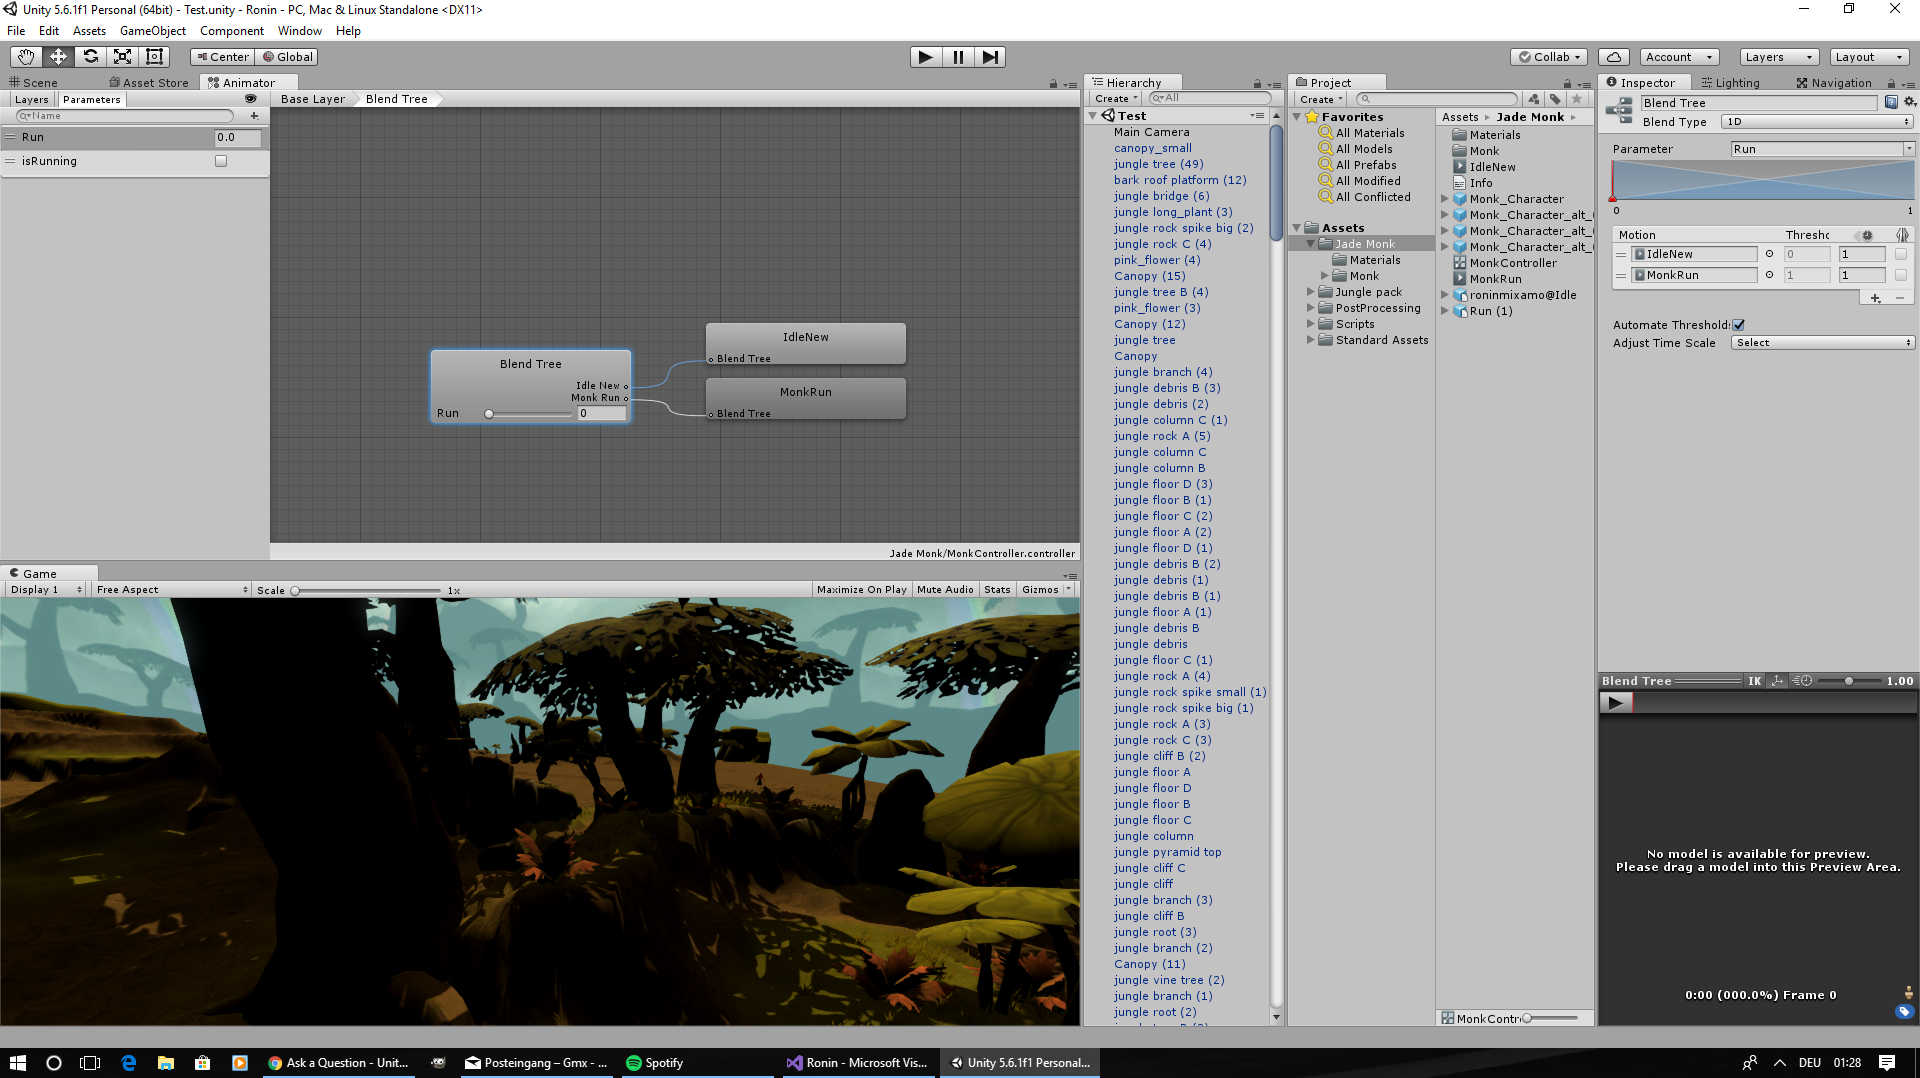Toggle the mirror checkbox for MonkRun
1920x1078 pixels.
pos(1901,275)
